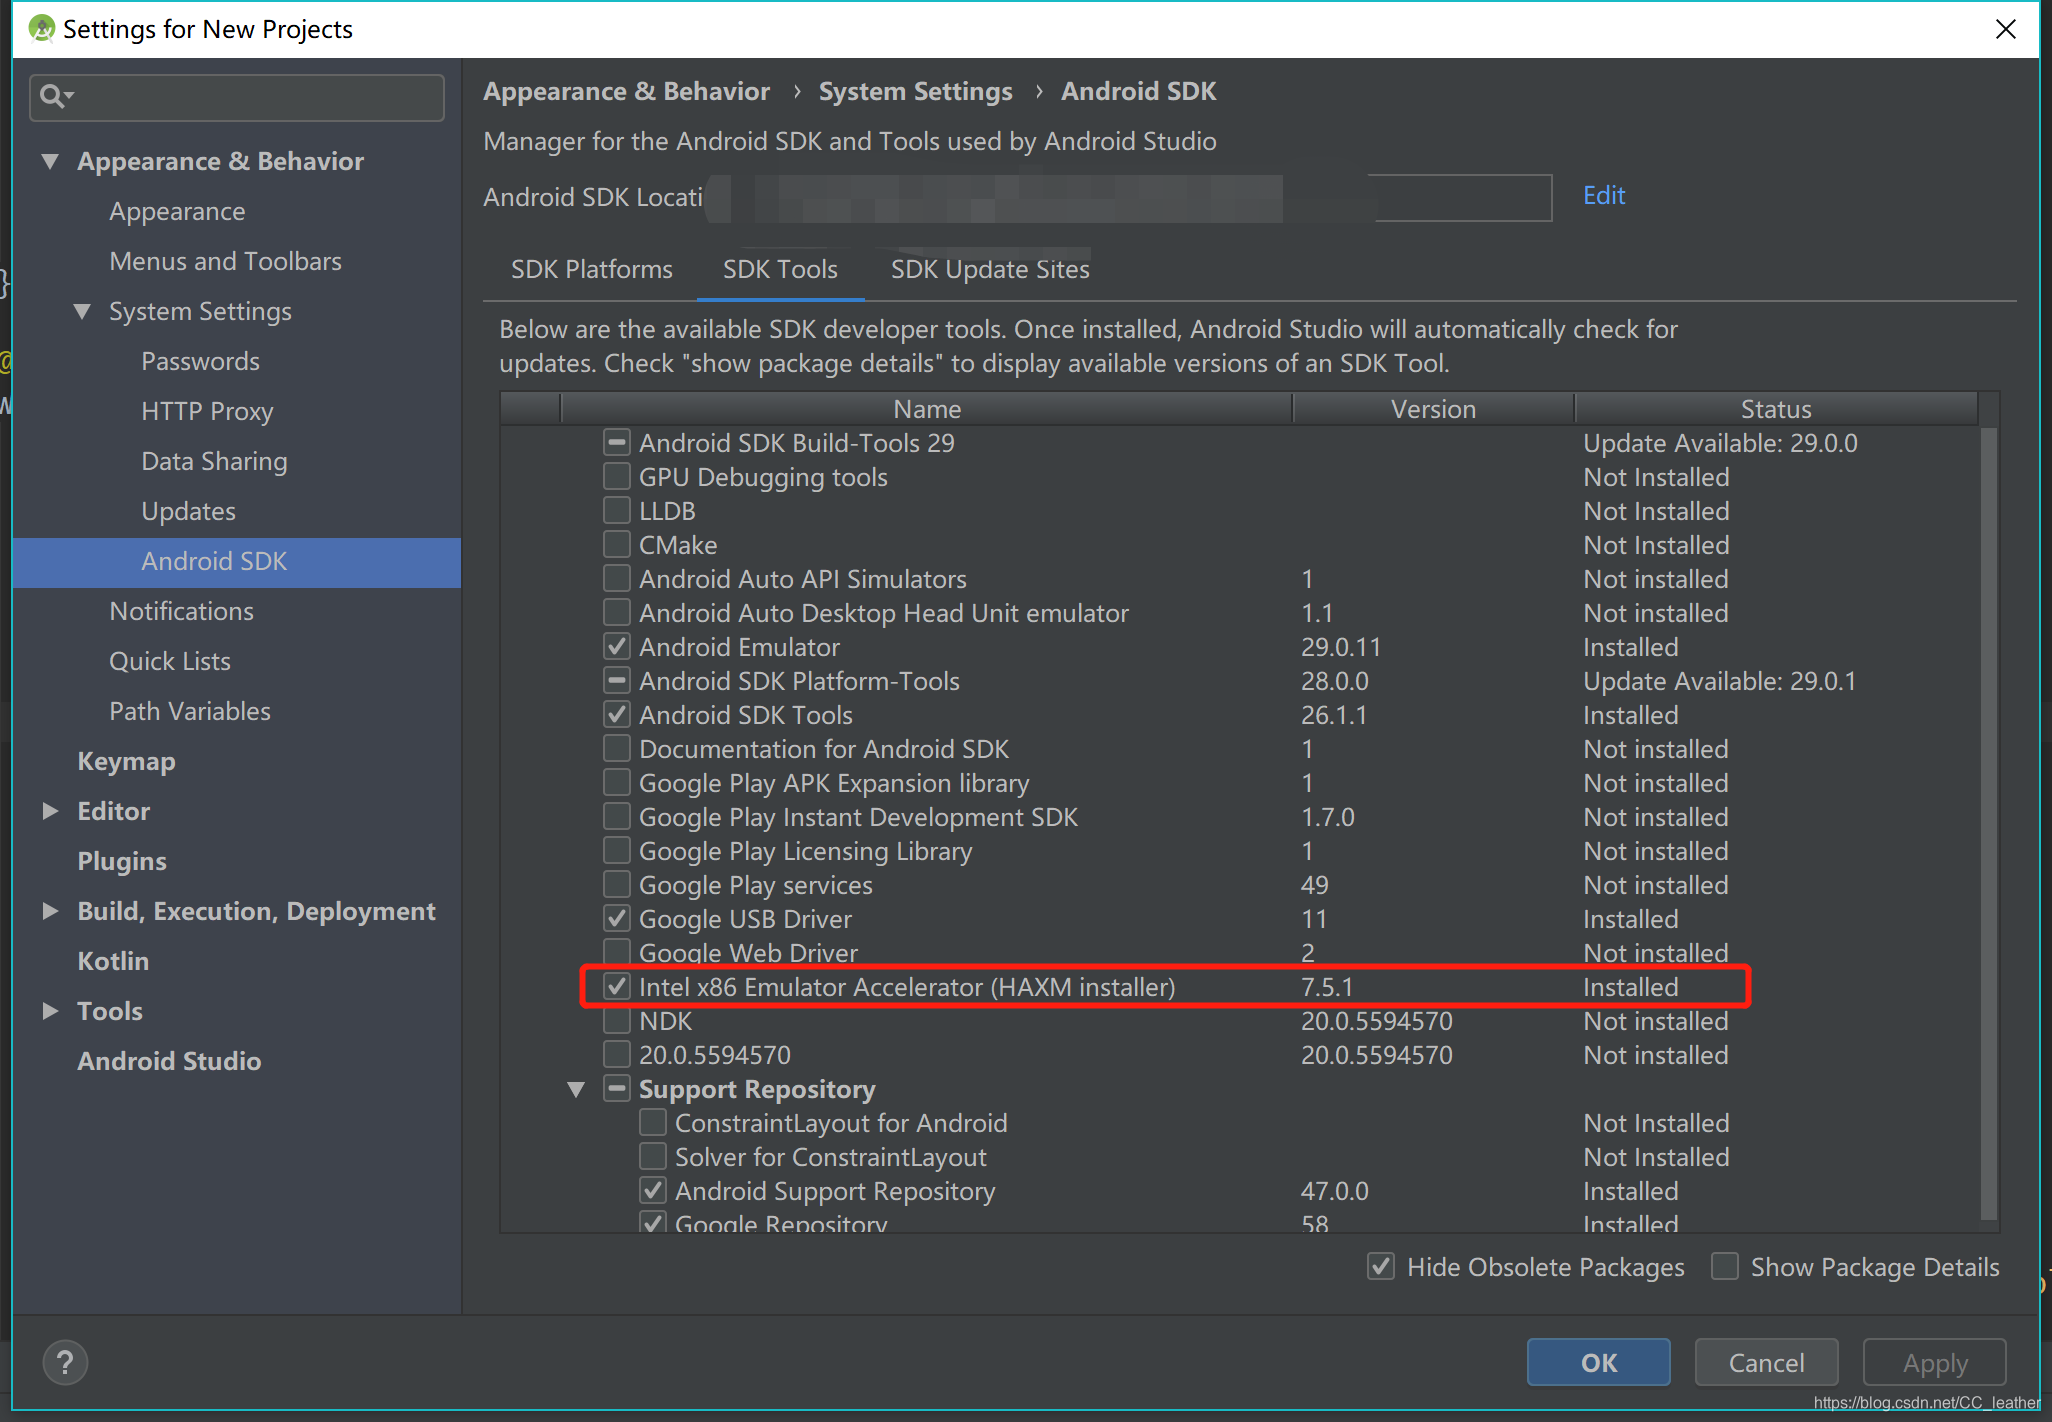Screen dimensions: 2052x1422
Task: Enable the NDK checkbox
Action: click(x=617, y=1021)
